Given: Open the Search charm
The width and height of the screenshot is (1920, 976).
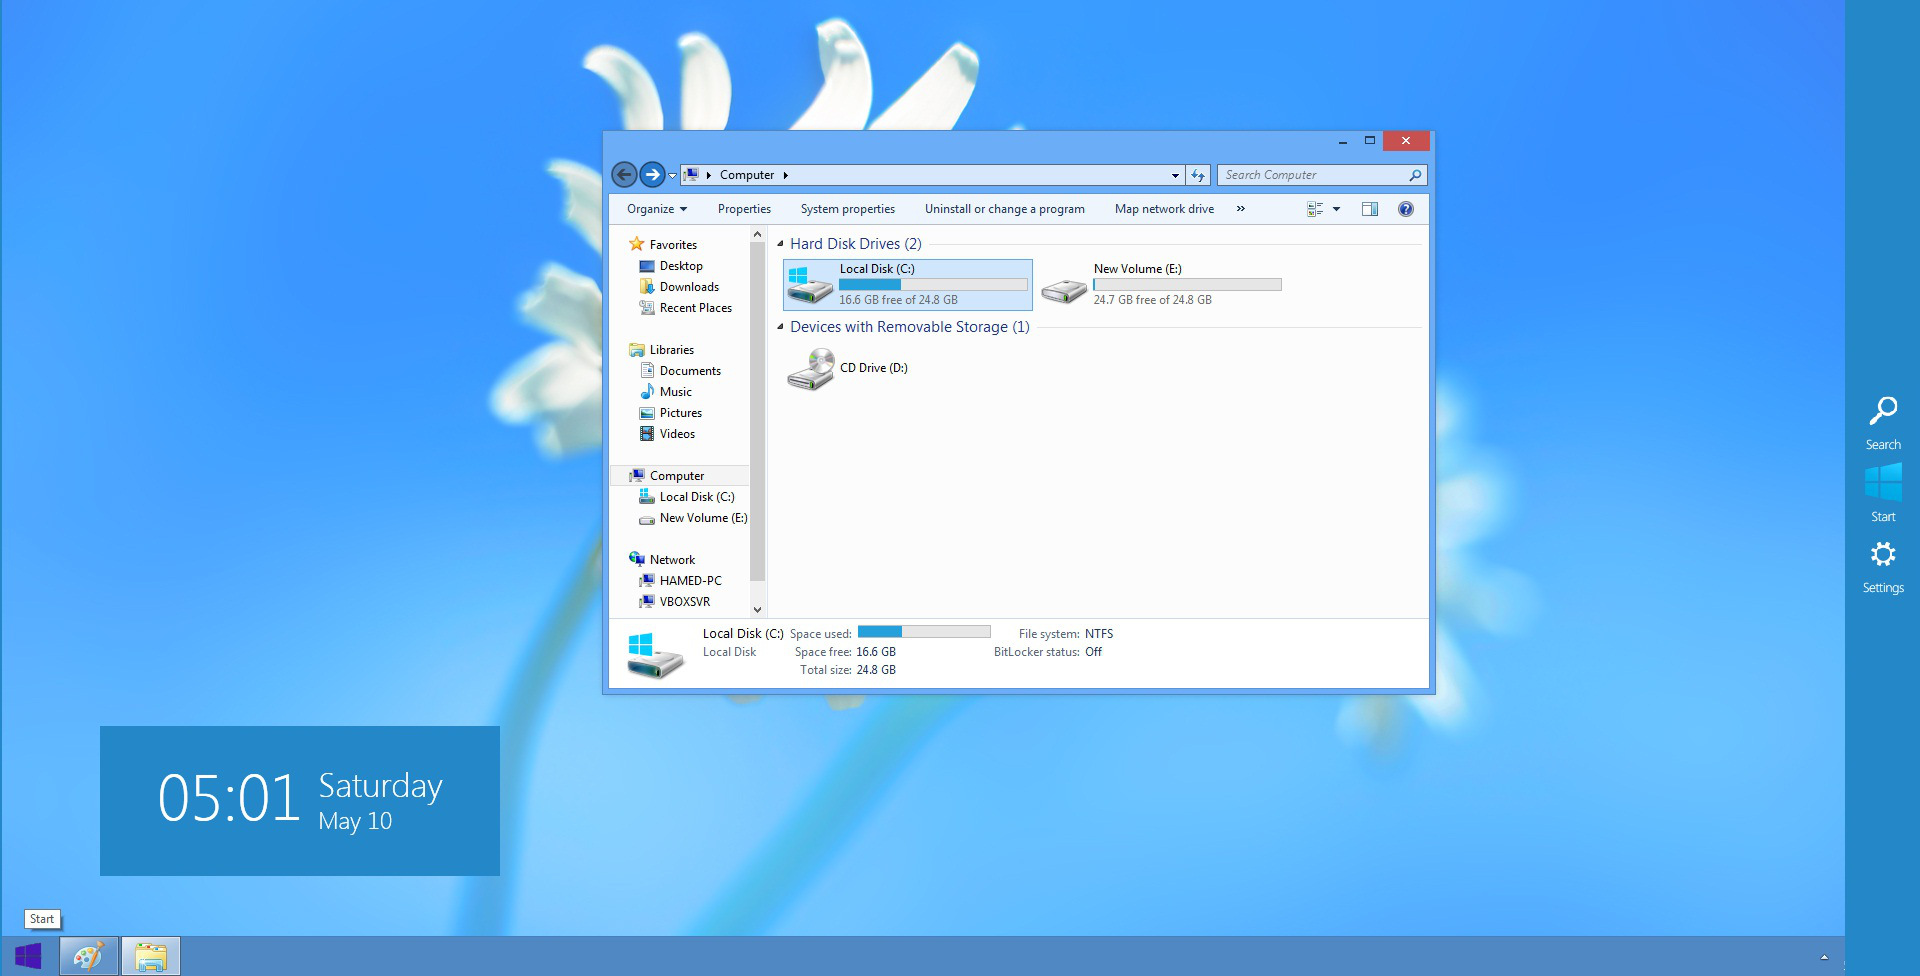Looking at the screenshot, I should (1883, 422).
